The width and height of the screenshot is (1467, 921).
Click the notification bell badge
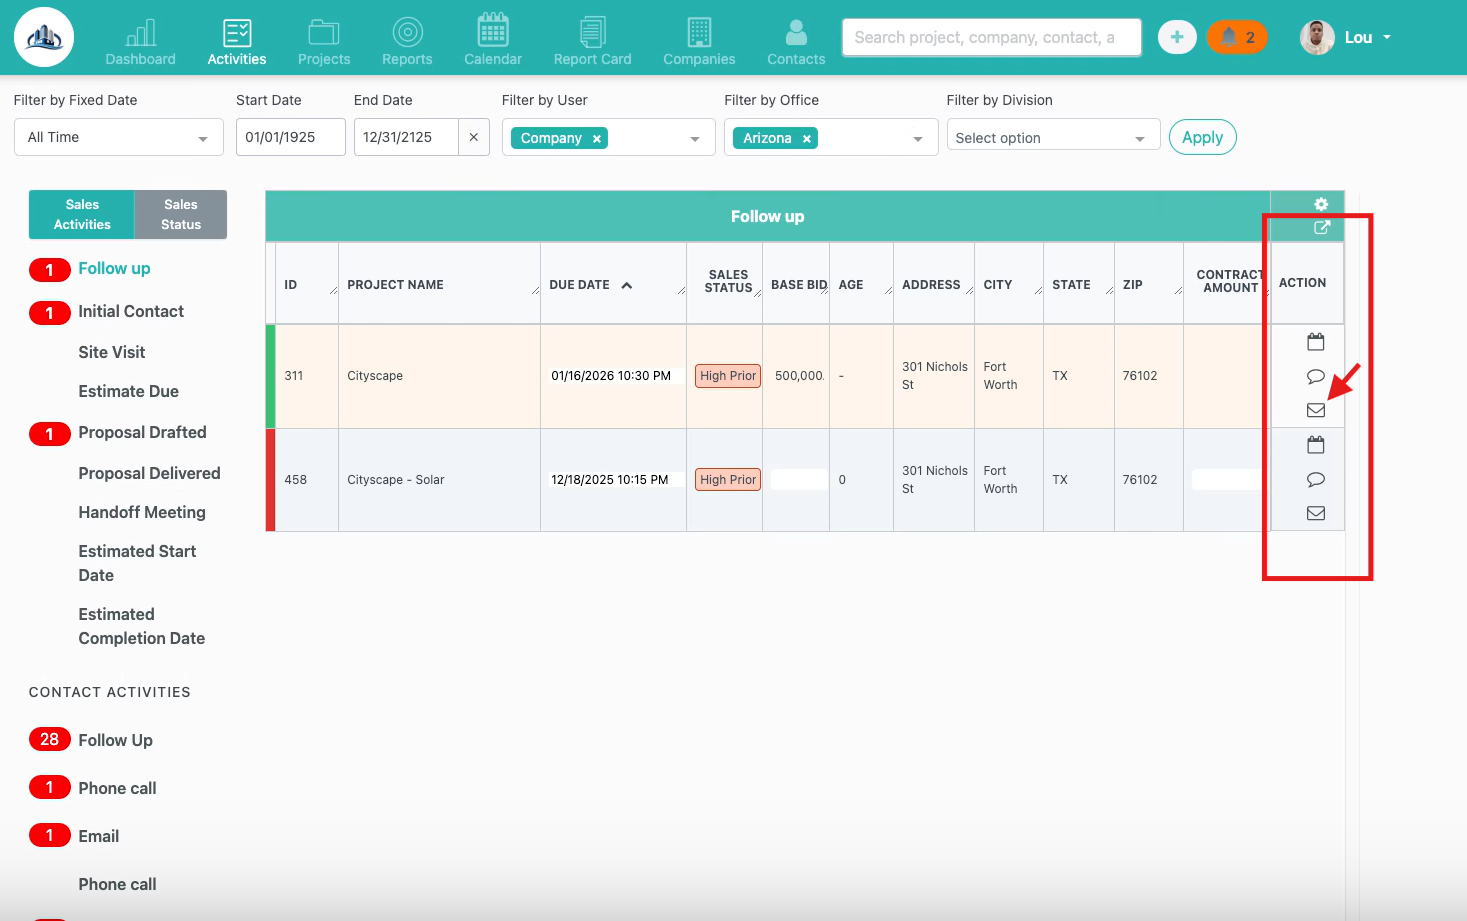tap(1237, 37)
